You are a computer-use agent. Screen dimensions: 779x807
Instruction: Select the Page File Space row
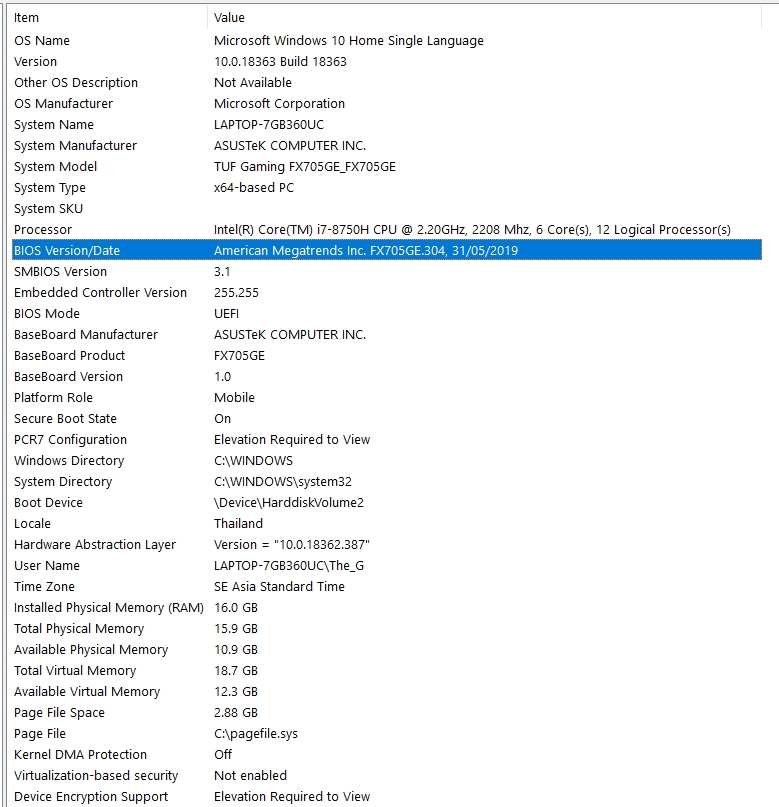click(386, 713)
